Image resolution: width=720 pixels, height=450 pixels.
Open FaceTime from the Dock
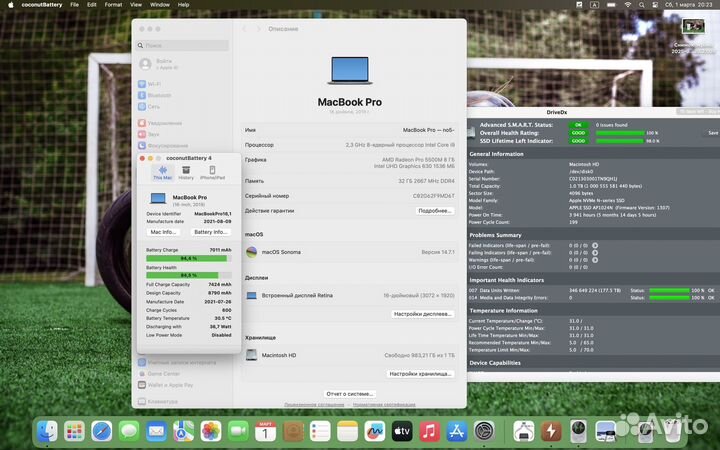click(x=238, y=431)
